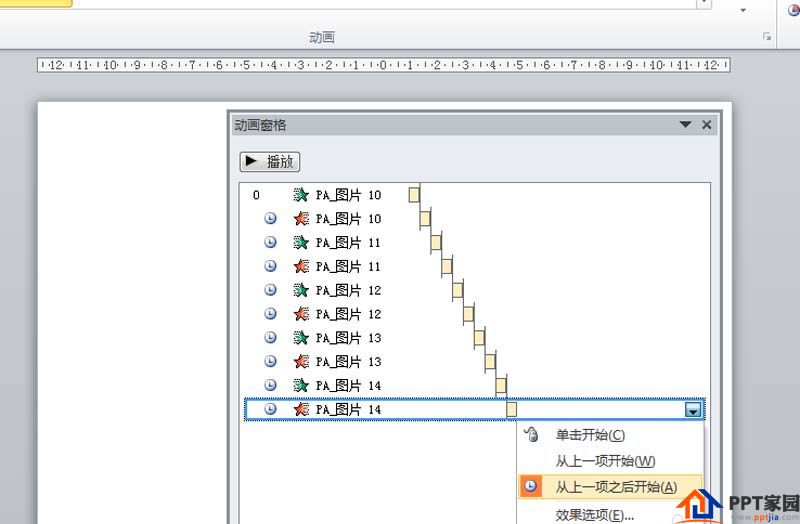Click timeline bar of green-star PA_图片 11

(436, 242)
